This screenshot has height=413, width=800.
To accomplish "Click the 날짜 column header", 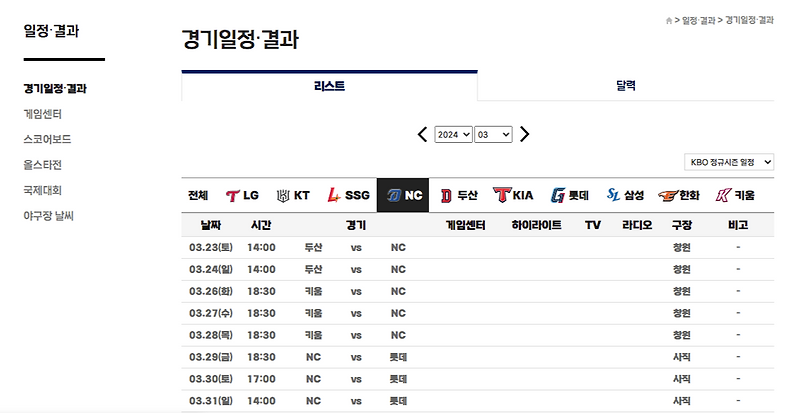I will coord(211,225).
